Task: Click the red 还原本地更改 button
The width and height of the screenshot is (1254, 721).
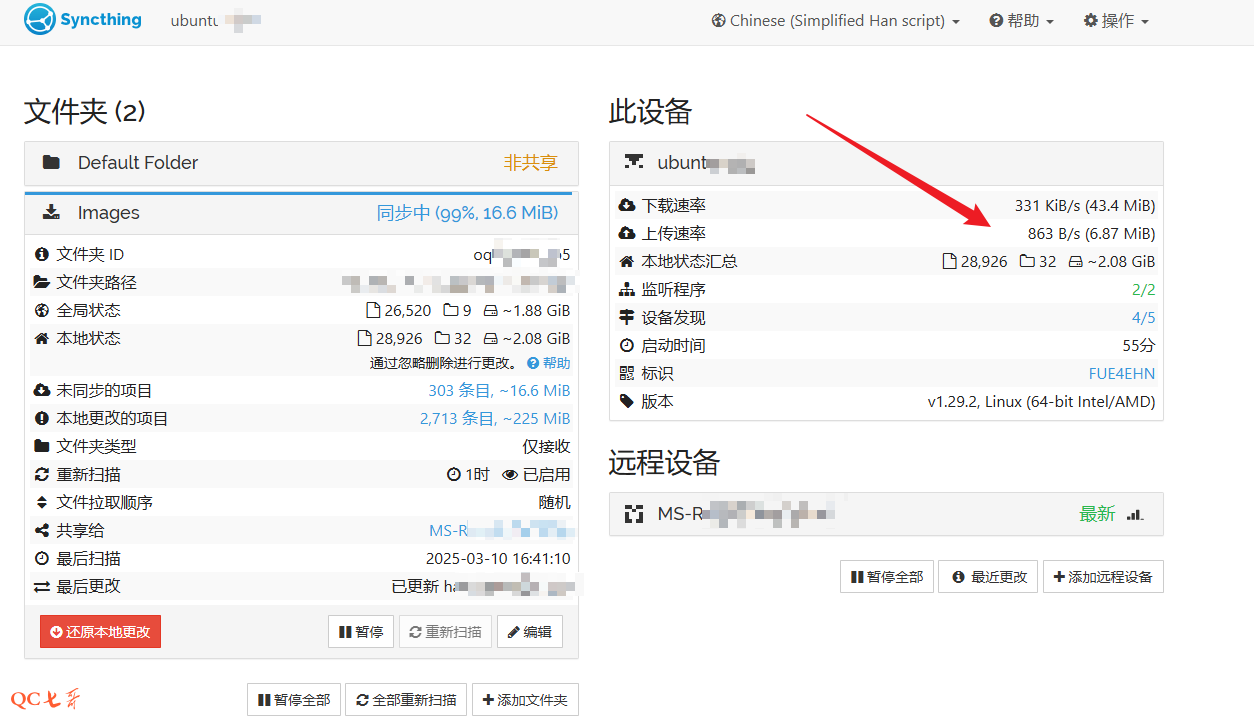Action: click(100, 632)
